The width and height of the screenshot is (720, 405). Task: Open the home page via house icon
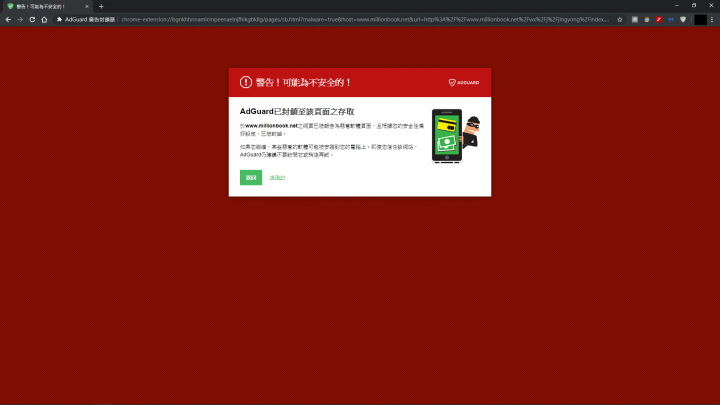click(x=44, y=20)
